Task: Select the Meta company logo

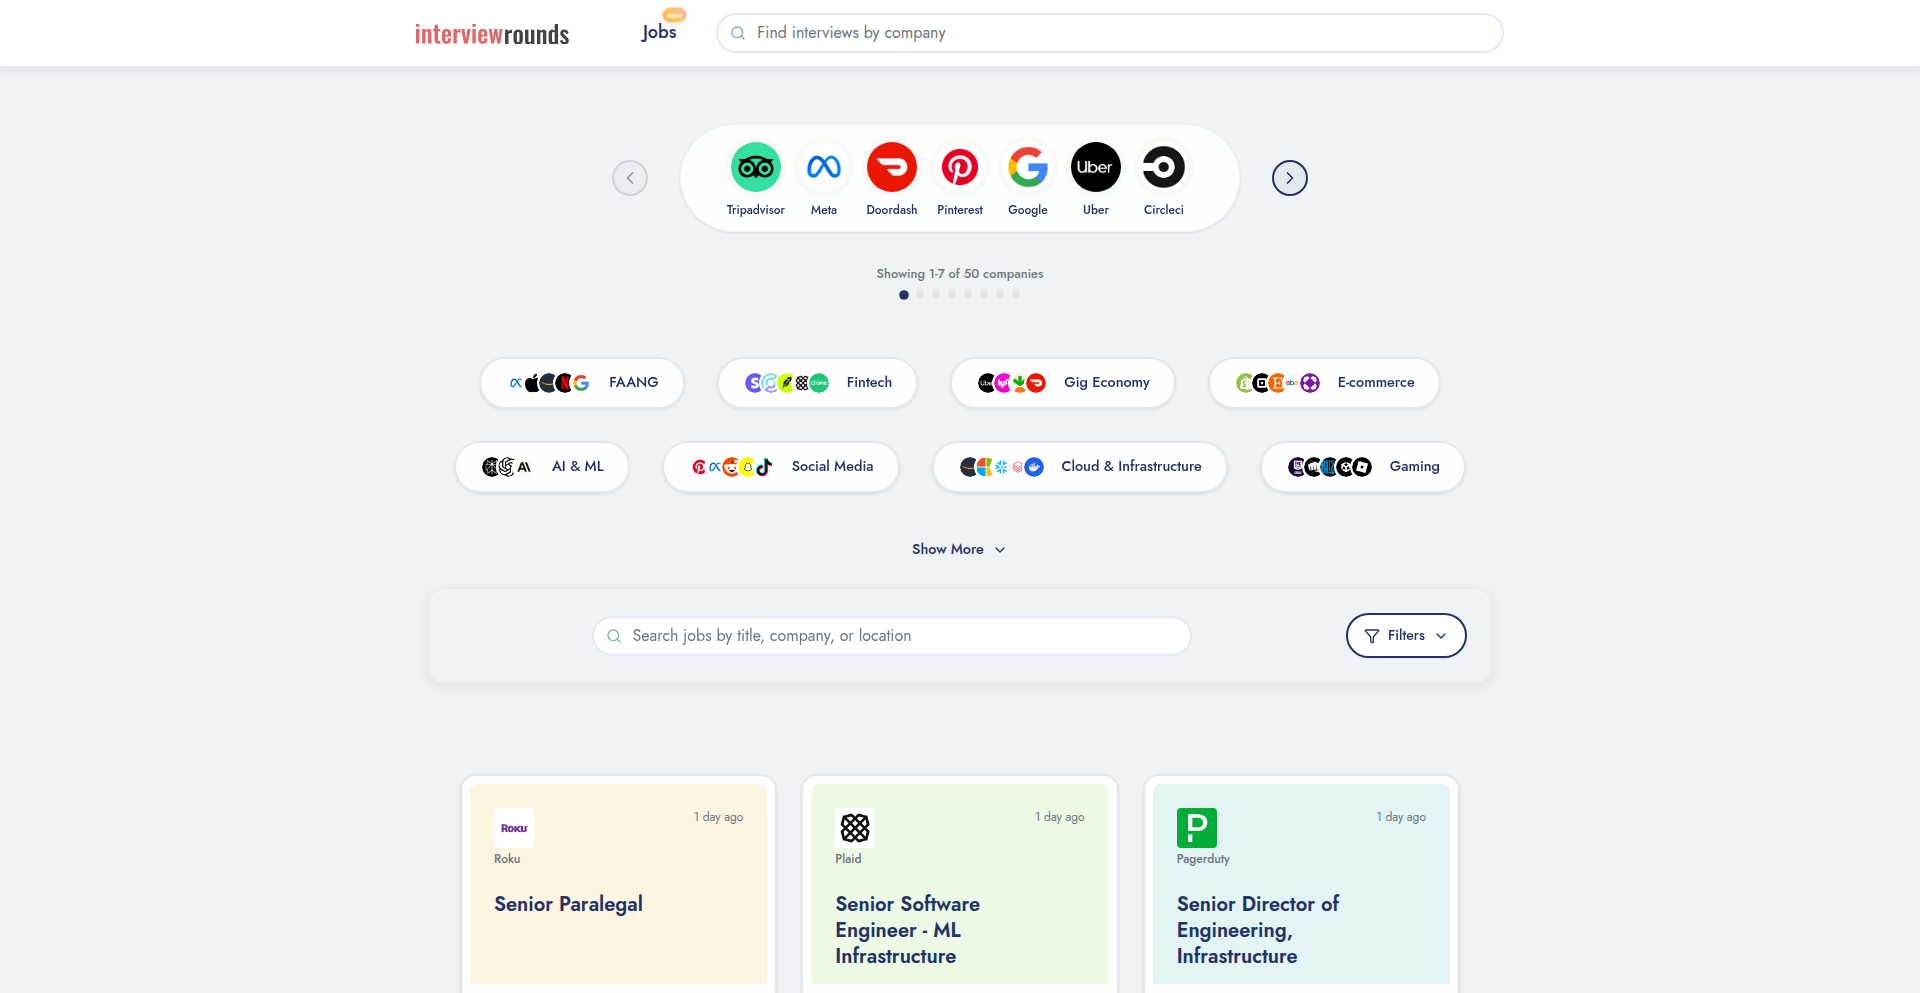Action: click(824, 167)
